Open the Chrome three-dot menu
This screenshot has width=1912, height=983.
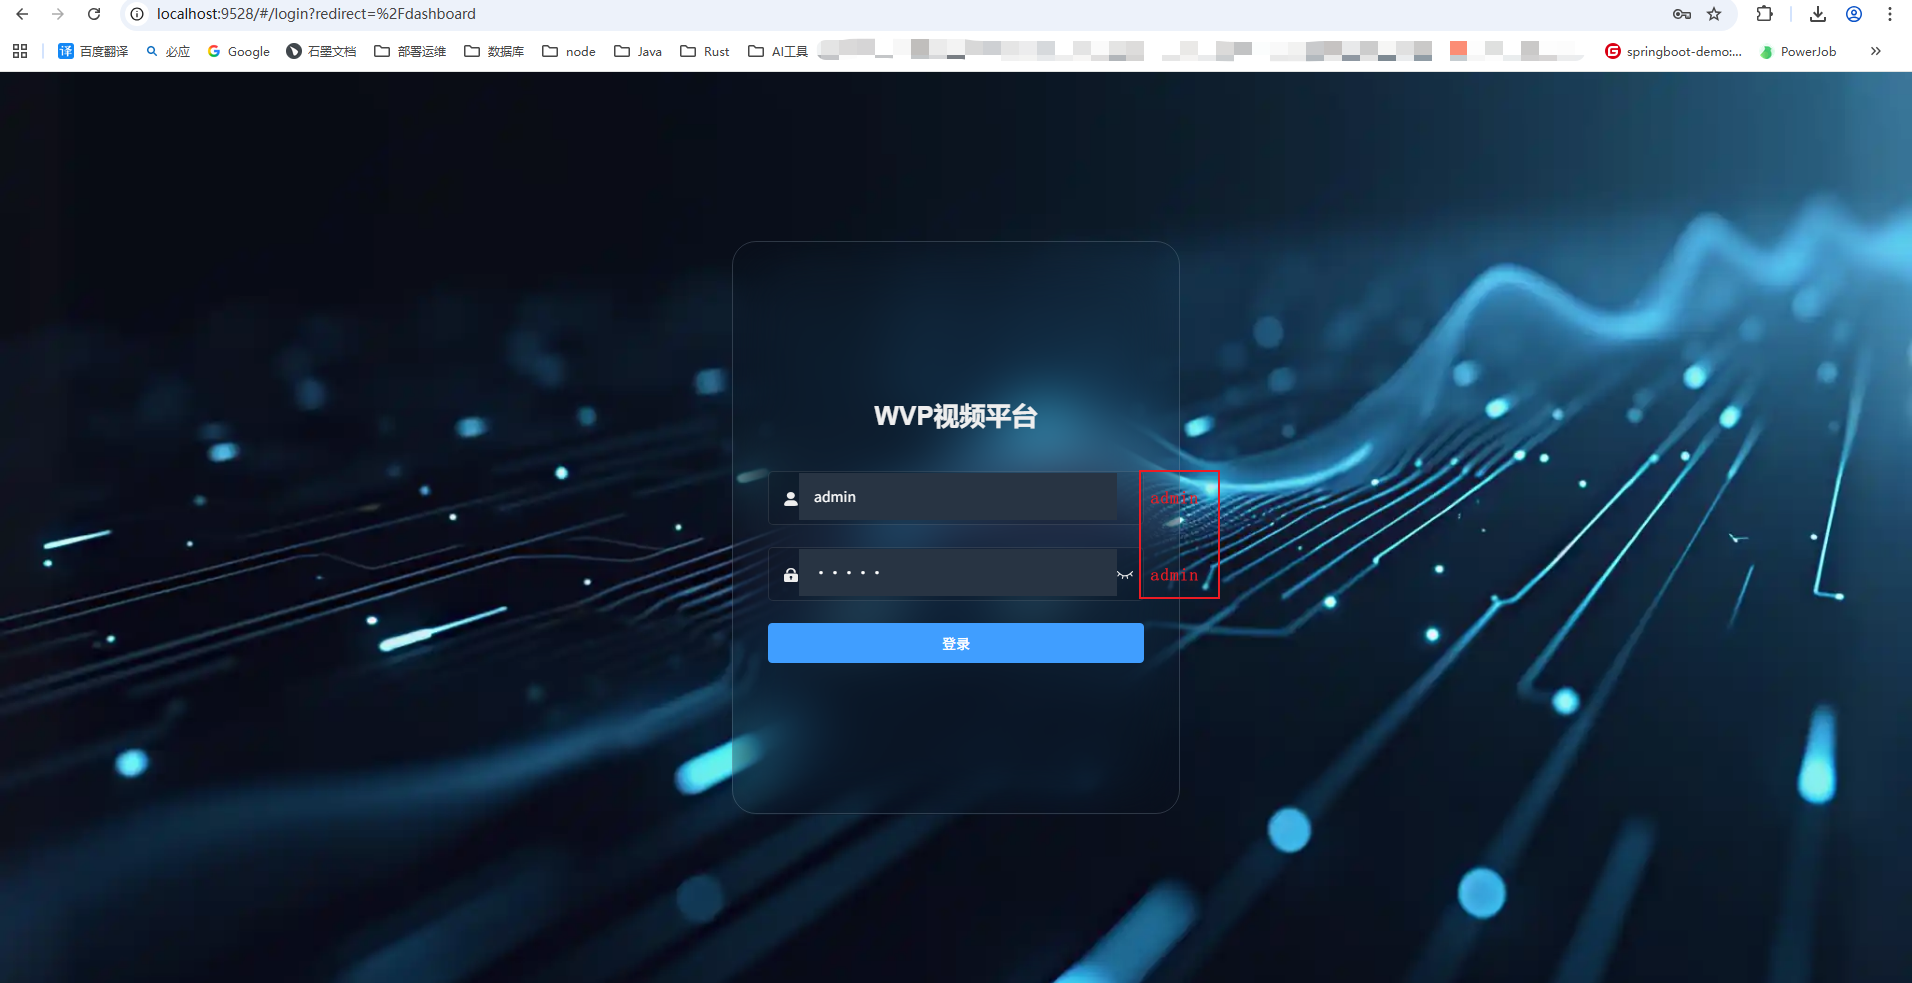pos(1890,14)
